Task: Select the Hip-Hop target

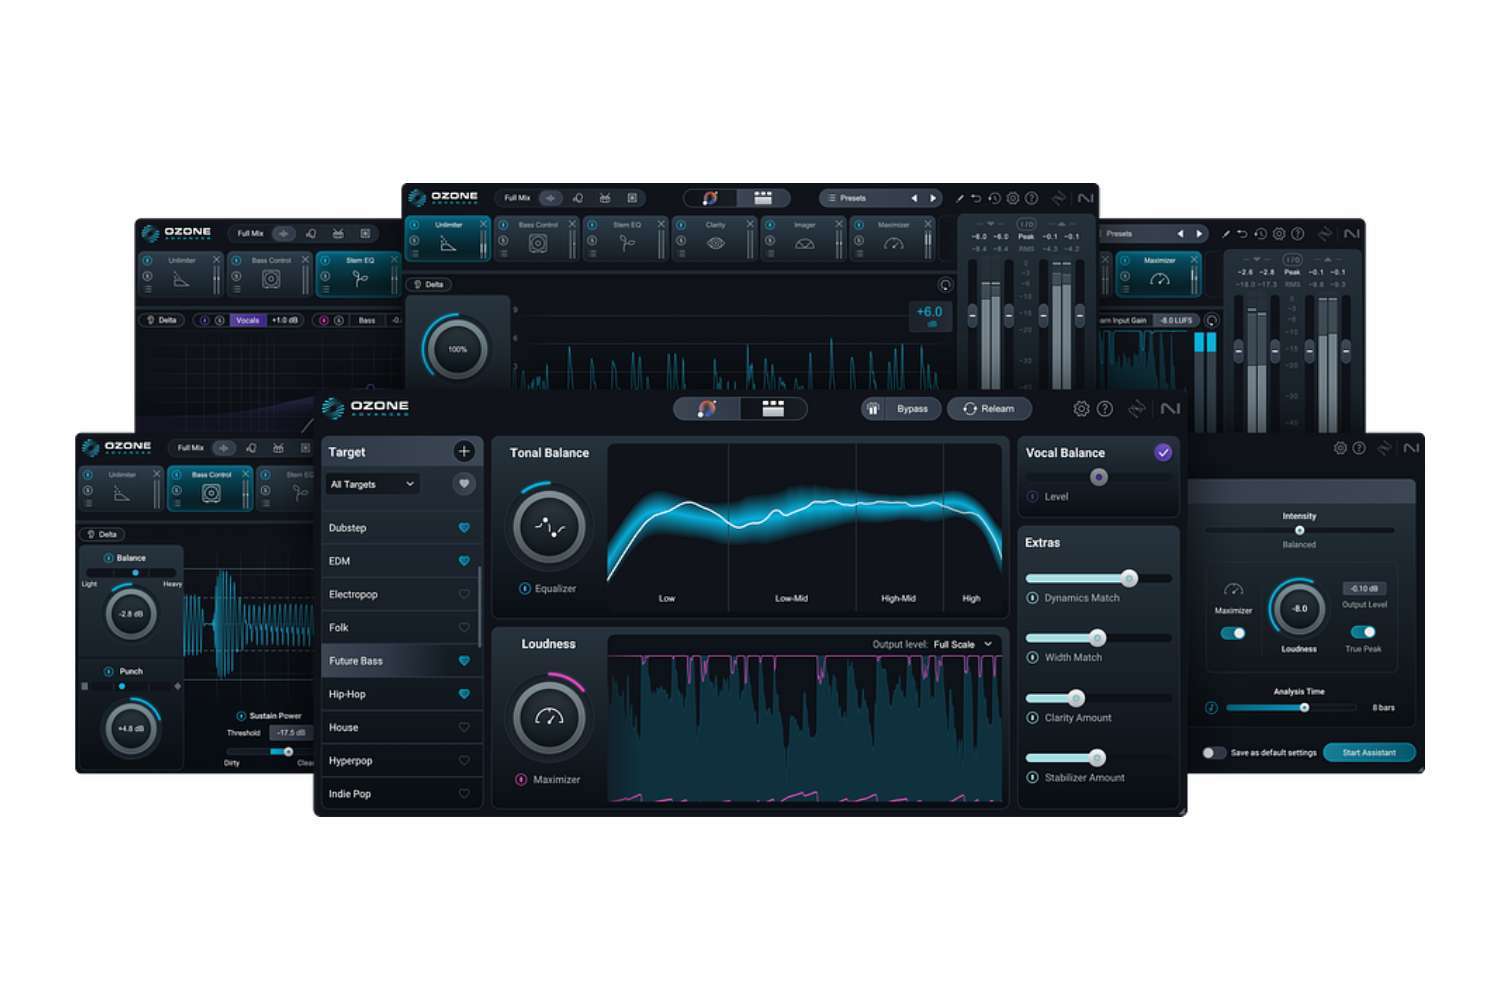Action: click(x=399, y=694)
